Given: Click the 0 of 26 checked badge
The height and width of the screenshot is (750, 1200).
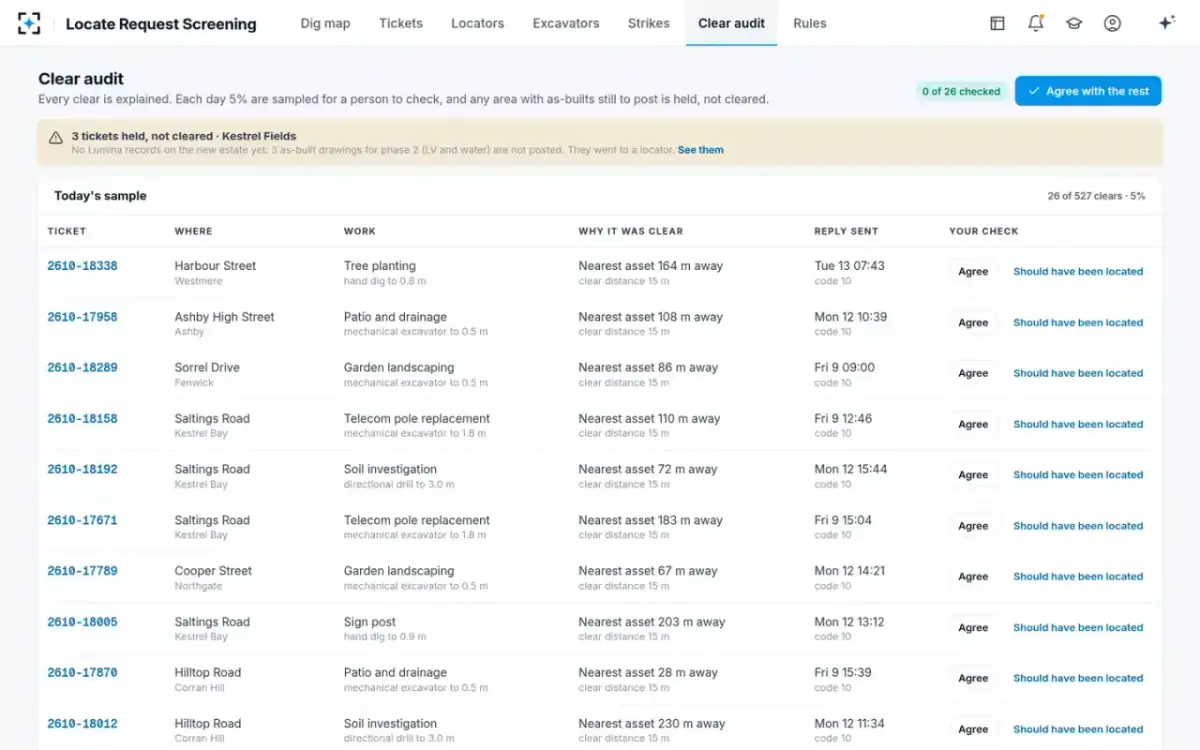Looking at the screenshot, I should (x=961, y=91).
